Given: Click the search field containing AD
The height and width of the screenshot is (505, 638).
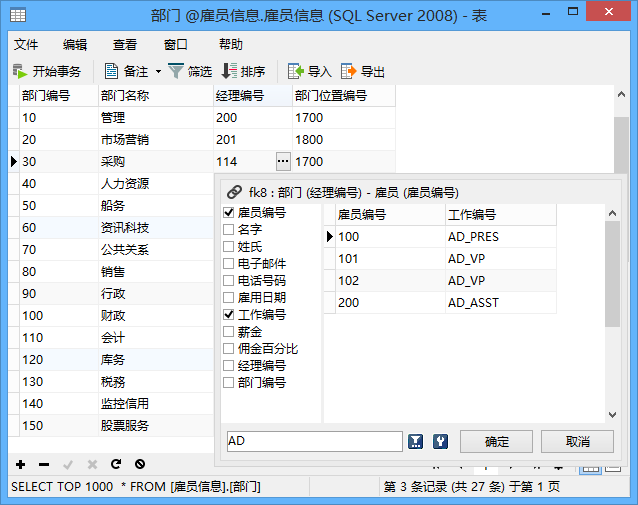Looking at the screenshot, I should pyautogui.click(x=314, y=441).
